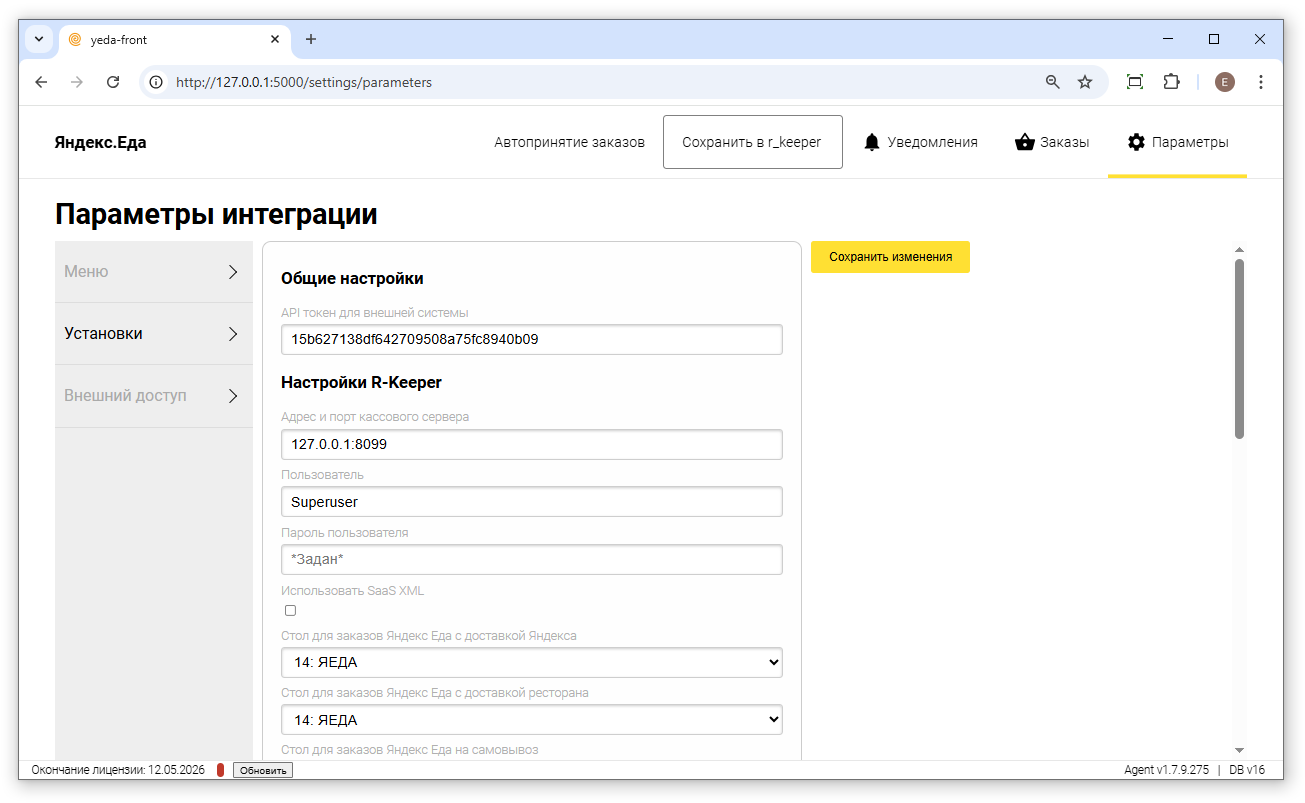Open the tab search dropdown arrow
Image resolution: width=1305 pixels, height=803 pixels.
(39, 39)
